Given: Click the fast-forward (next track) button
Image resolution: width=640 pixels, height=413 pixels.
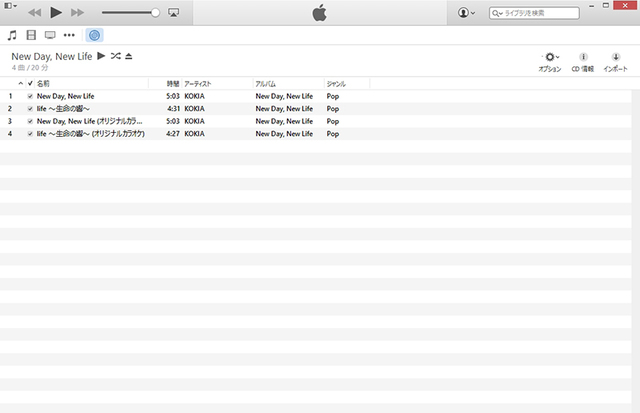Looking at the screenshot, I should (78, 13).
